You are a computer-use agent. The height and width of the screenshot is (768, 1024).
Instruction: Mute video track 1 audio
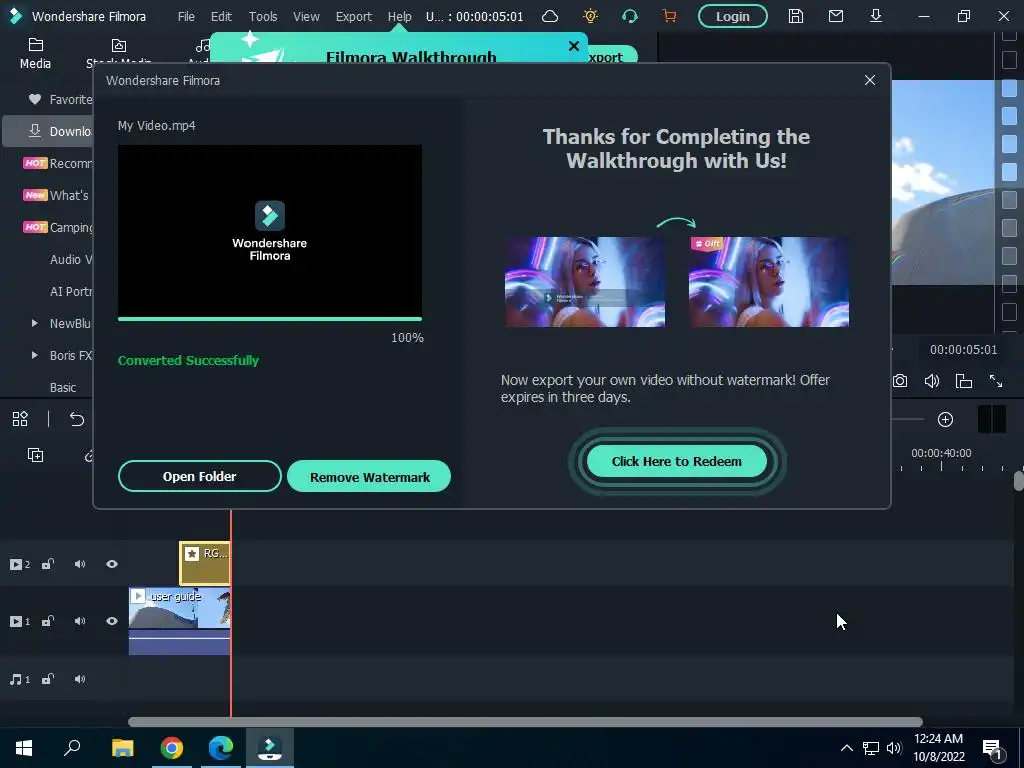(x=80, y=621)
